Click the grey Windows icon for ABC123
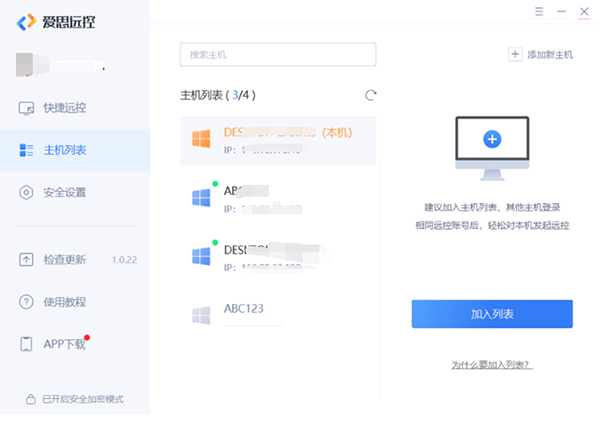The height and width of the screenshot is (421, 600). (201, 314)
